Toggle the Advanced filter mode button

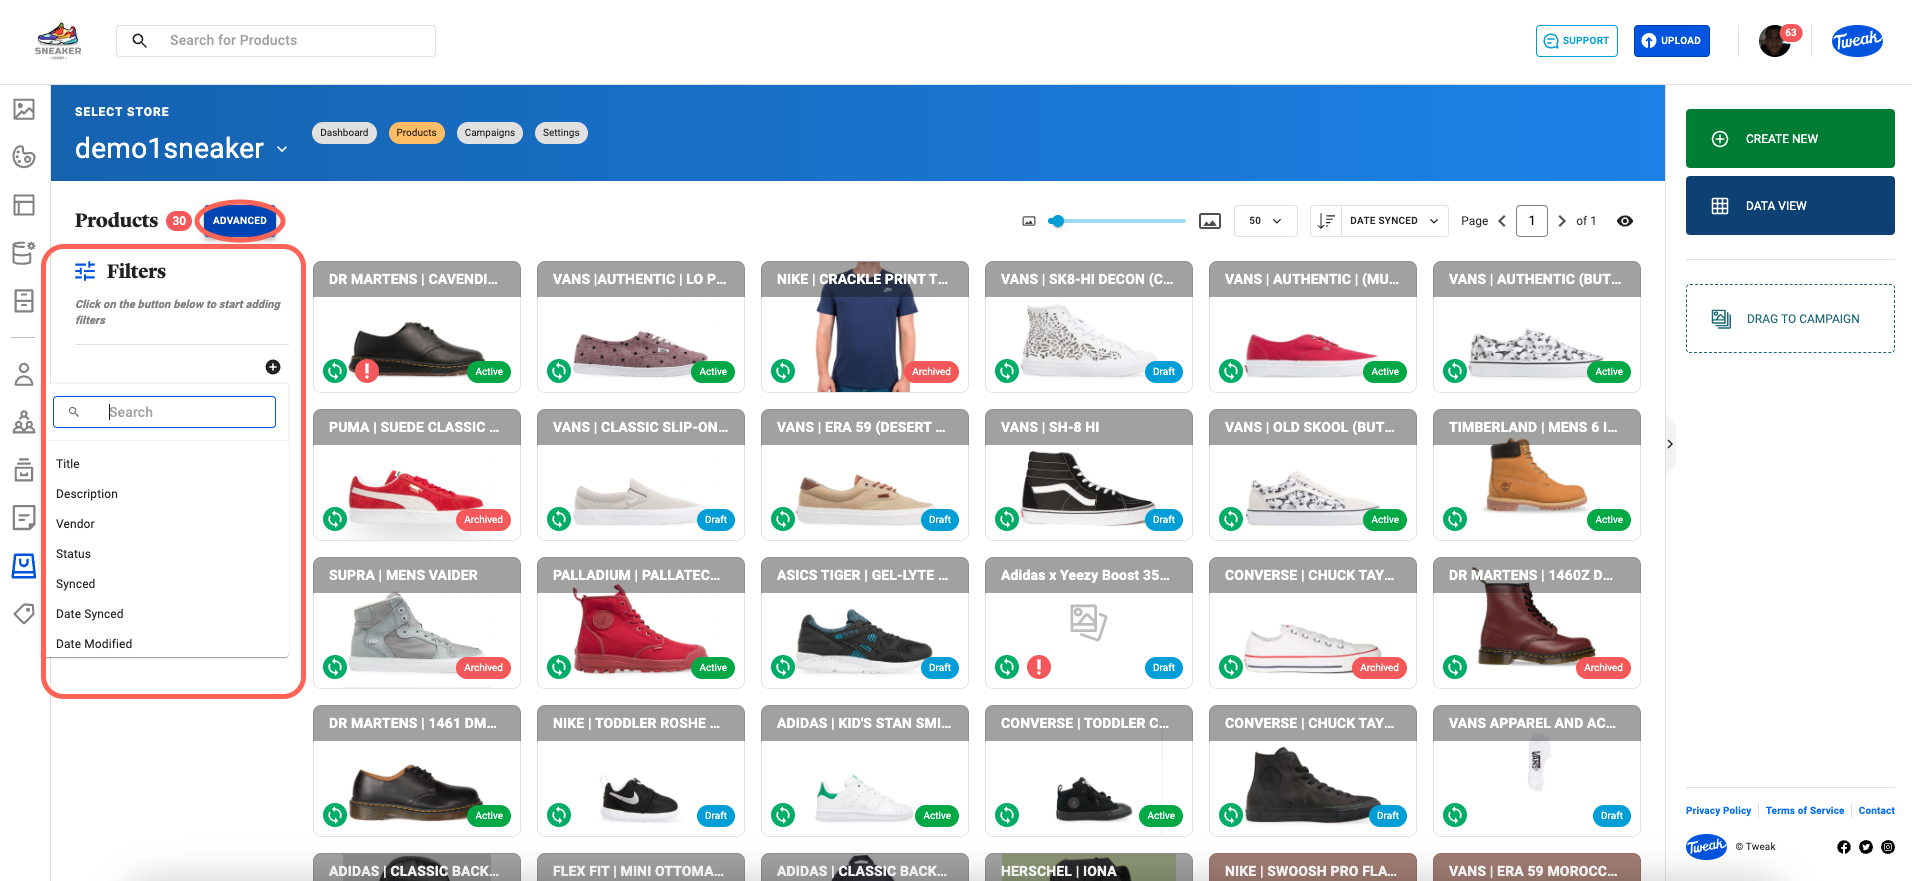[x=240, y=221]
